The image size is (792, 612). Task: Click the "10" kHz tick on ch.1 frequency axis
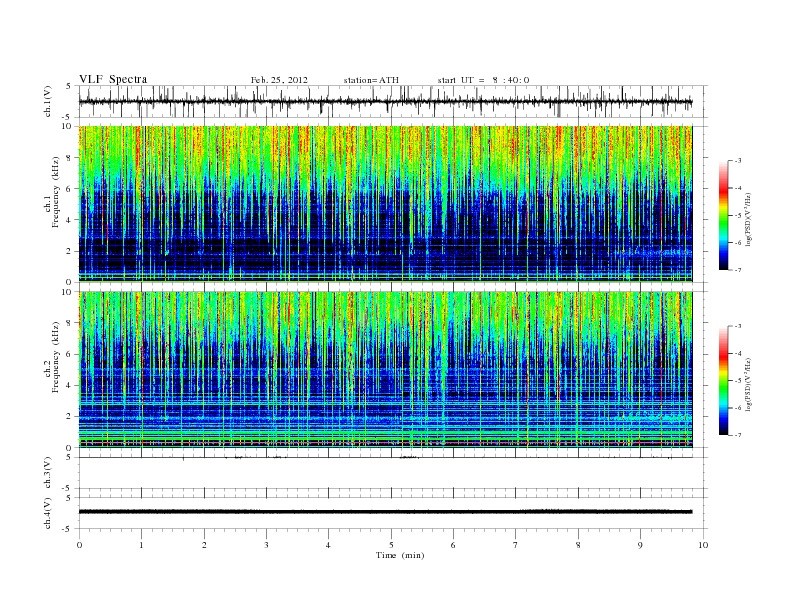(x=68, y=126)
